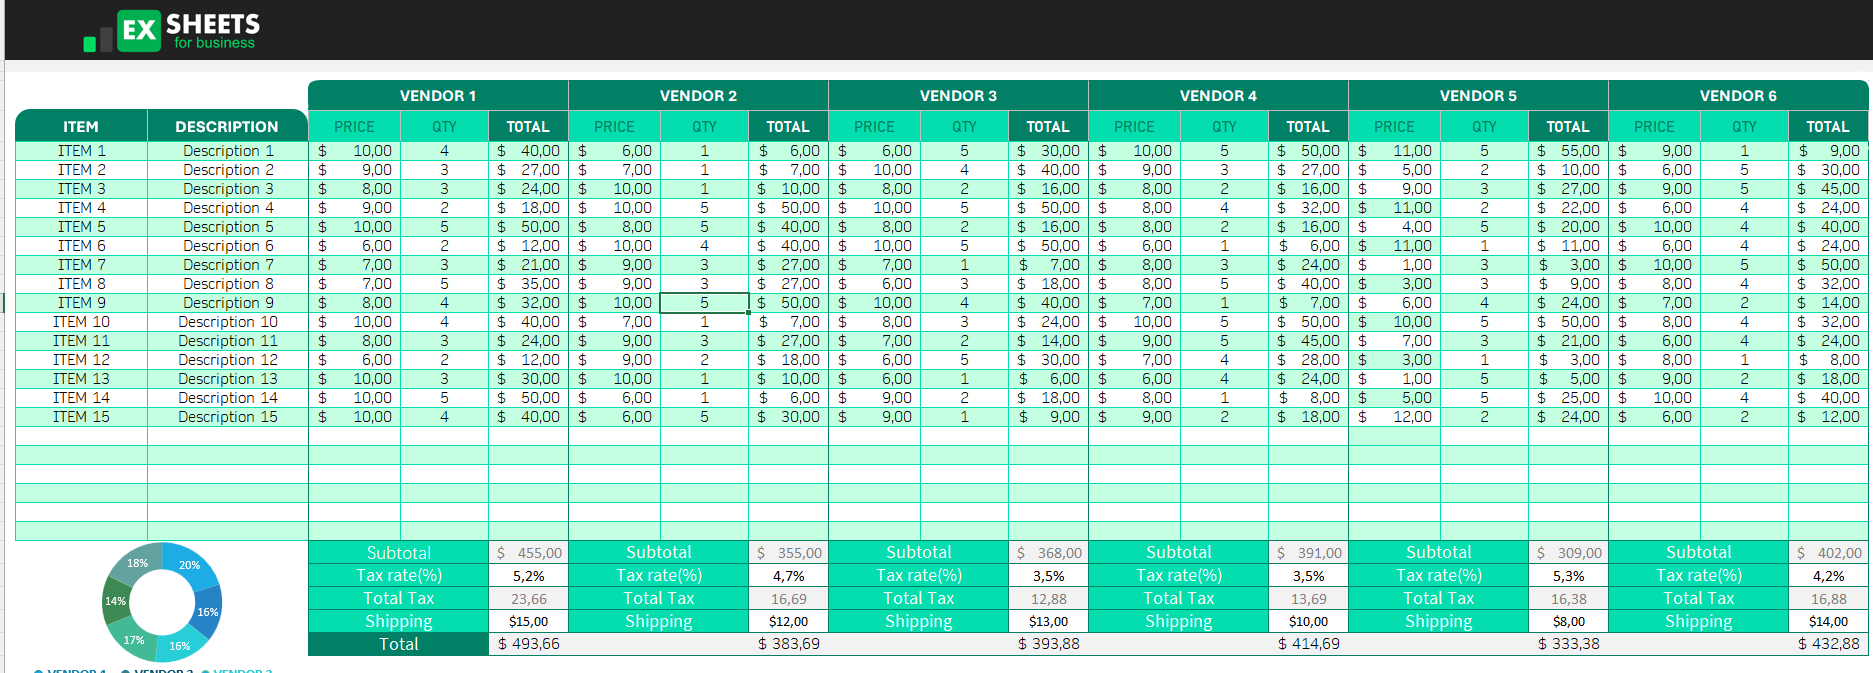
Task: Select the ITEM 1 cell
Action: pos(81,151)
